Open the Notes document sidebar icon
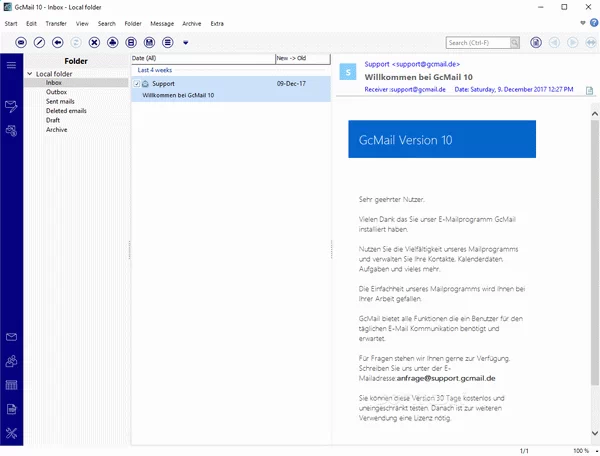600x456 pixels. pos(11,409)
